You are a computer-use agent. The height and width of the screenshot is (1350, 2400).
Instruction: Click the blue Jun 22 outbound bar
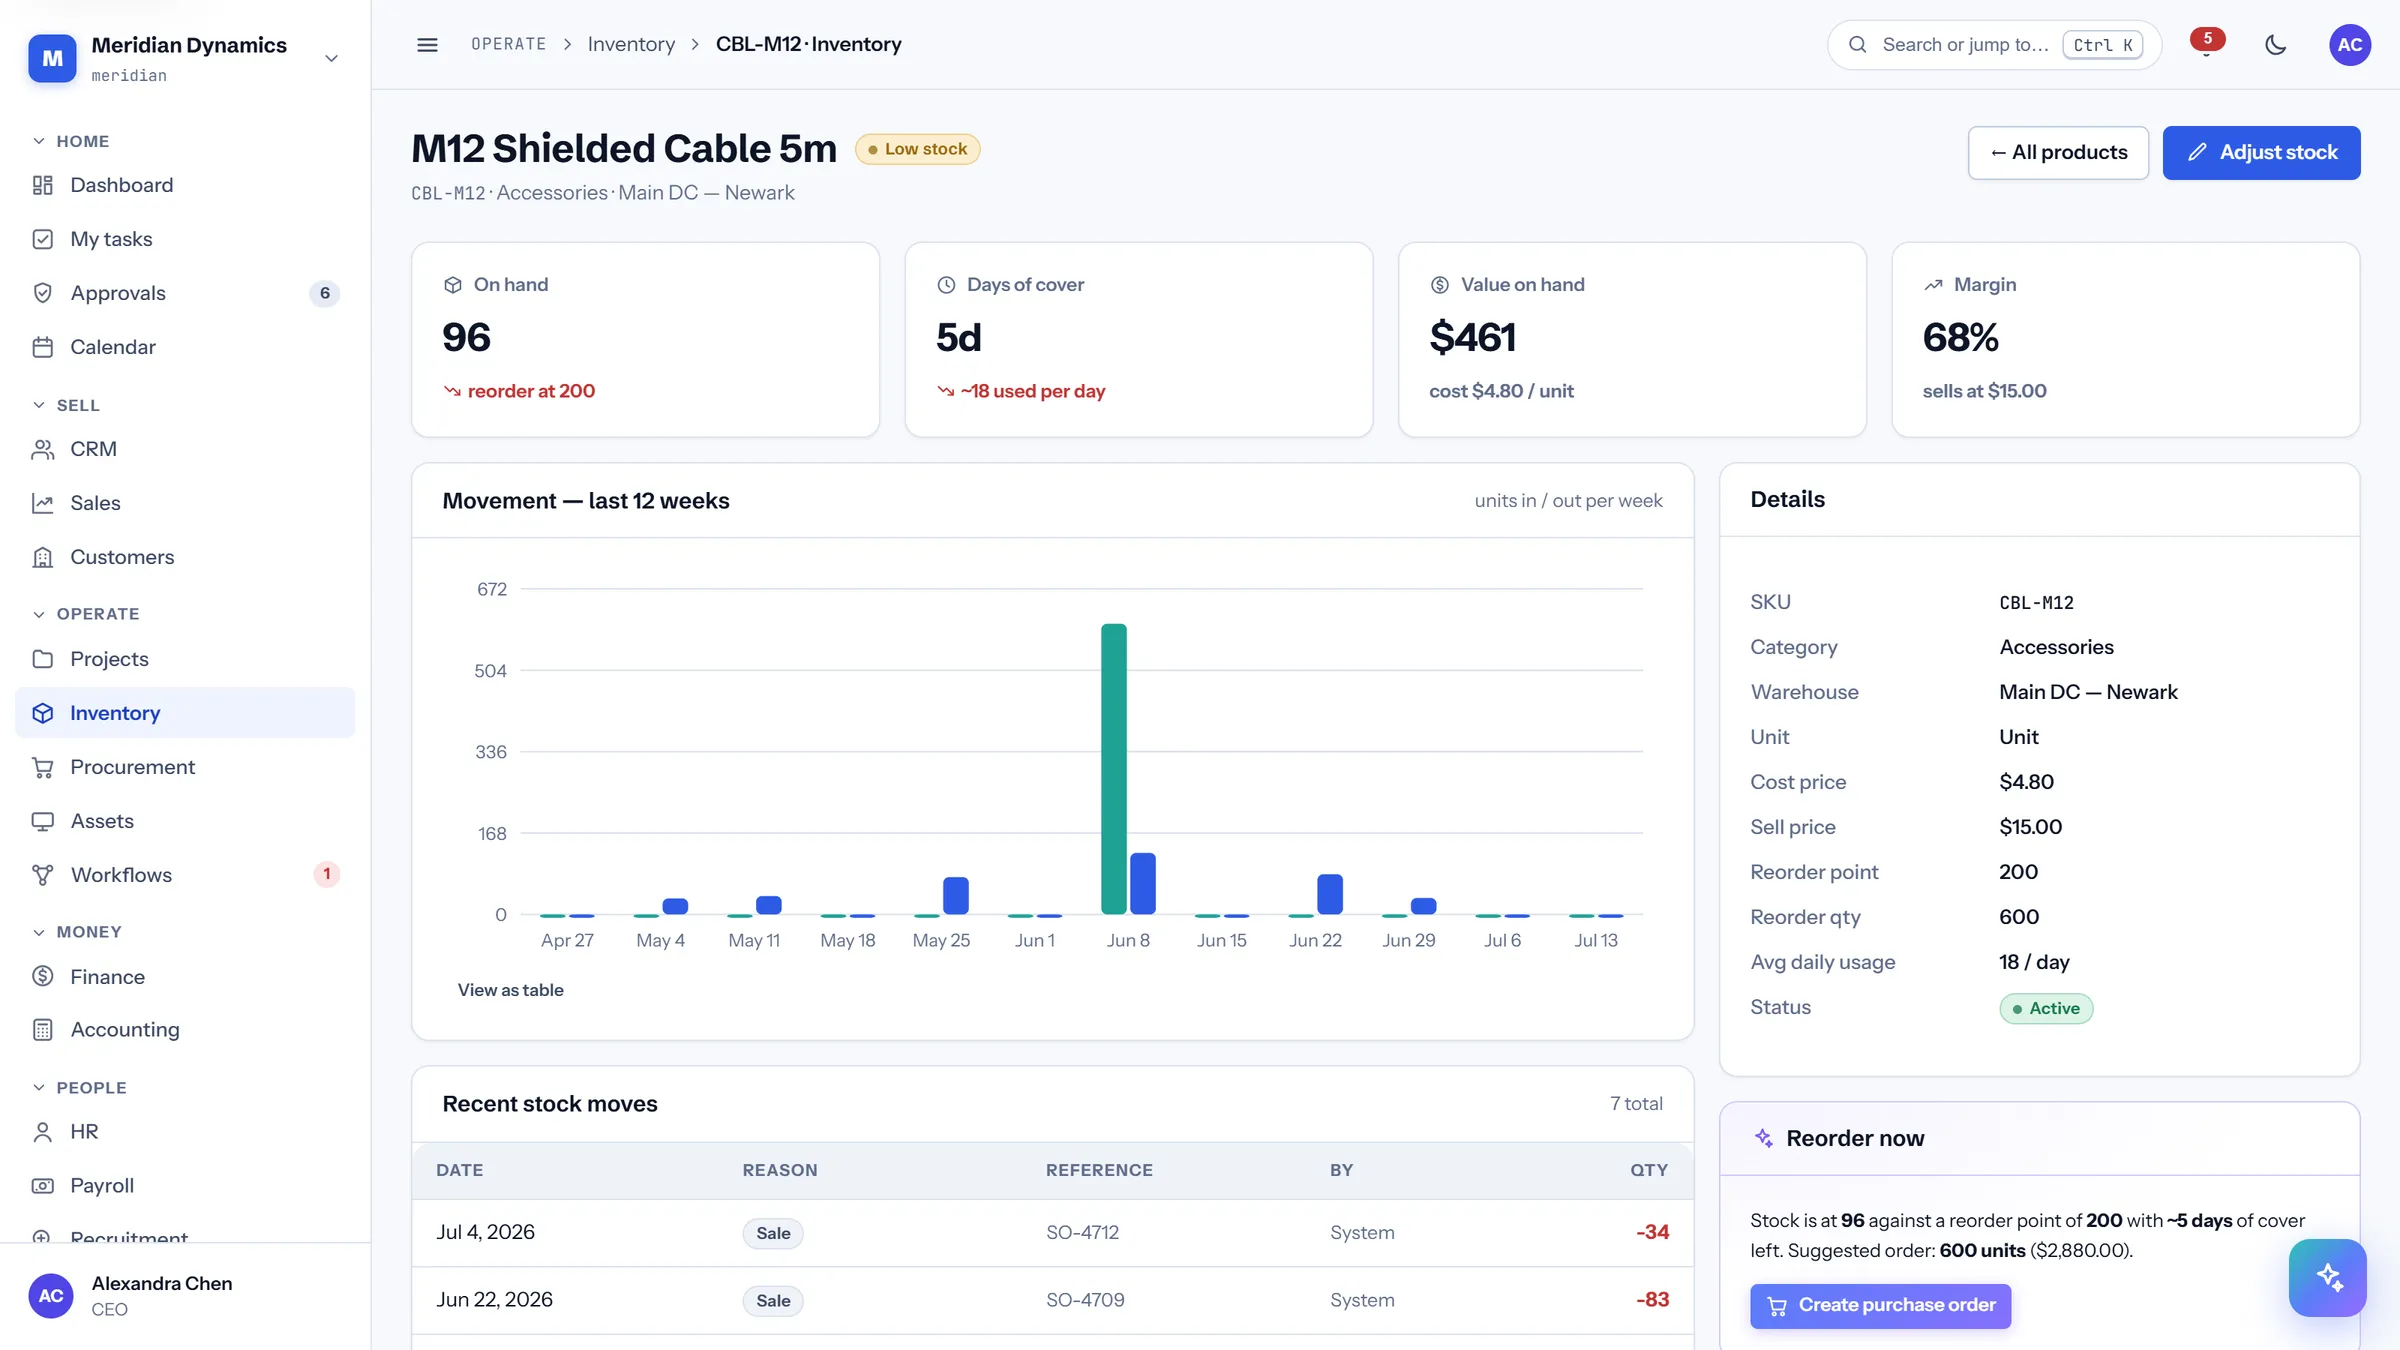pos(1330,894)
